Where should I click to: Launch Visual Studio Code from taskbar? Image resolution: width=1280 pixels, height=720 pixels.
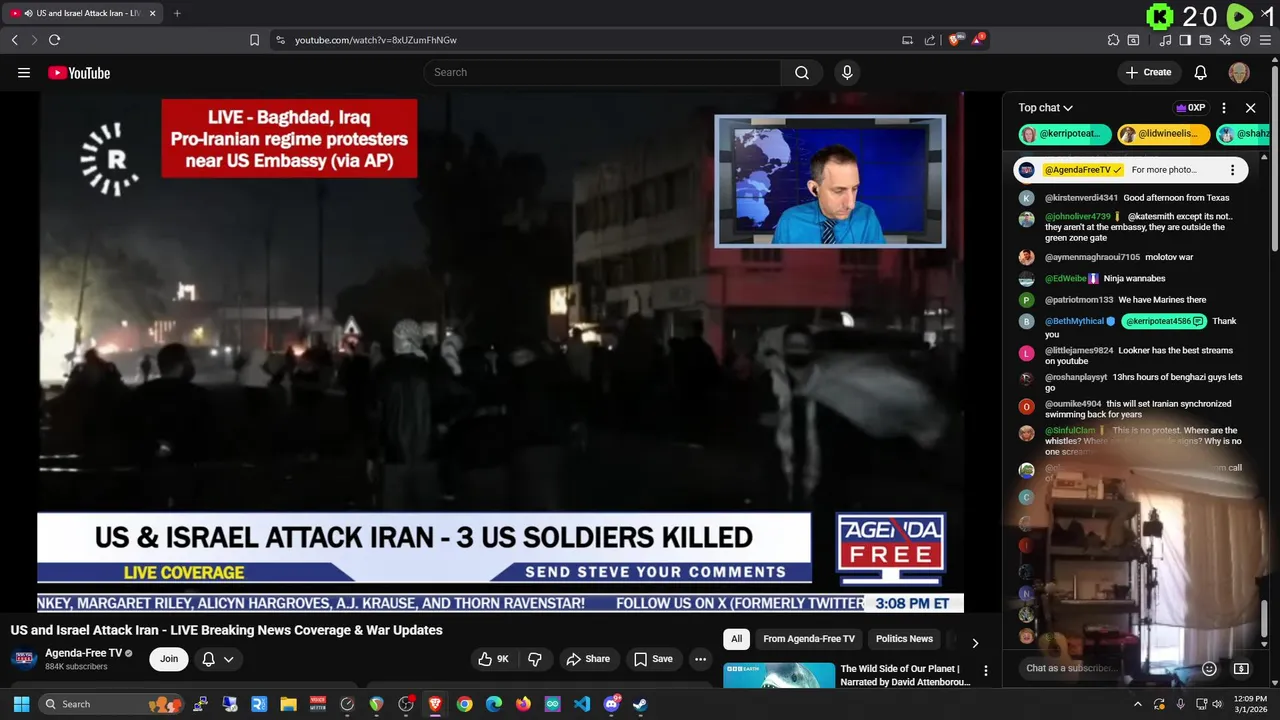582,704
